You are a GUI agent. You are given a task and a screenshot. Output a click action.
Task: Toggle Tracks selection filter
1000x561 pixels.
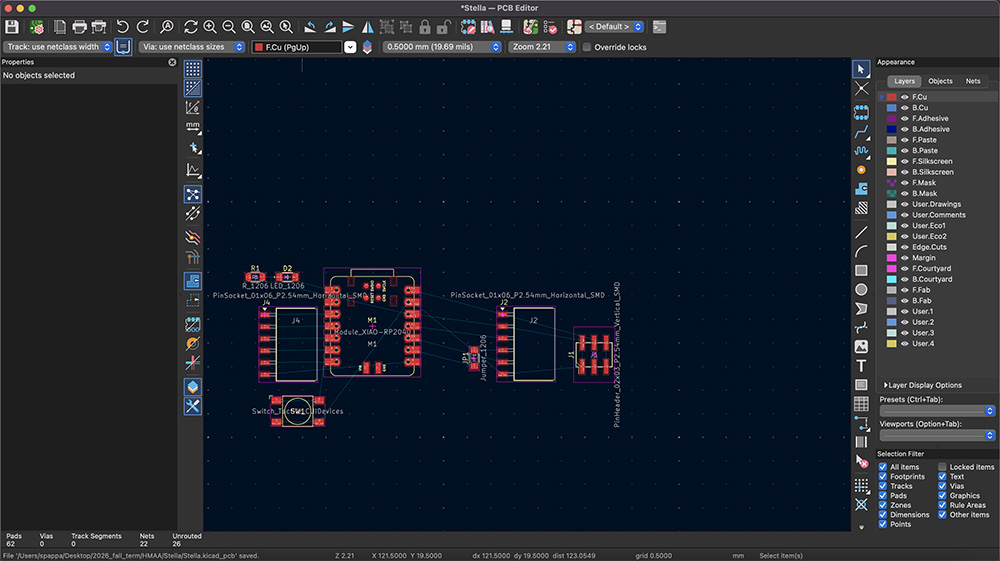[883, 486]
